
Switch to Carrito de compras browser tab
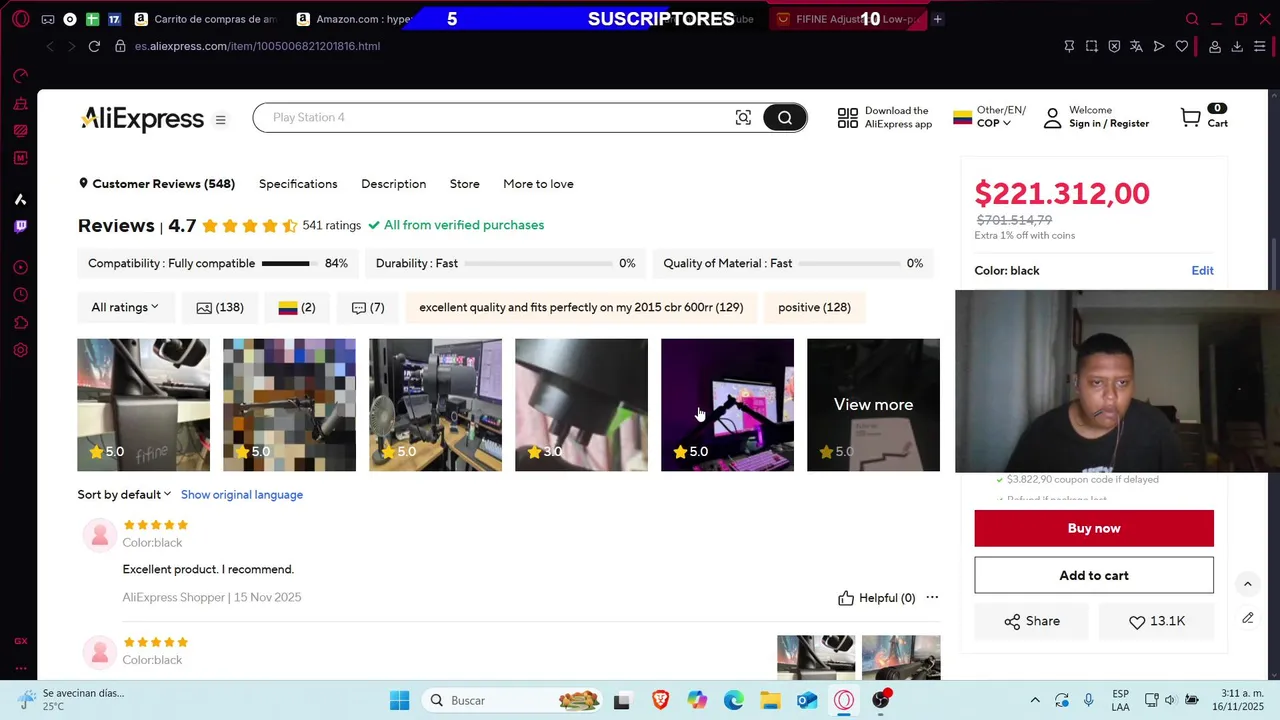pyautogui.click(x=205, y=19)
